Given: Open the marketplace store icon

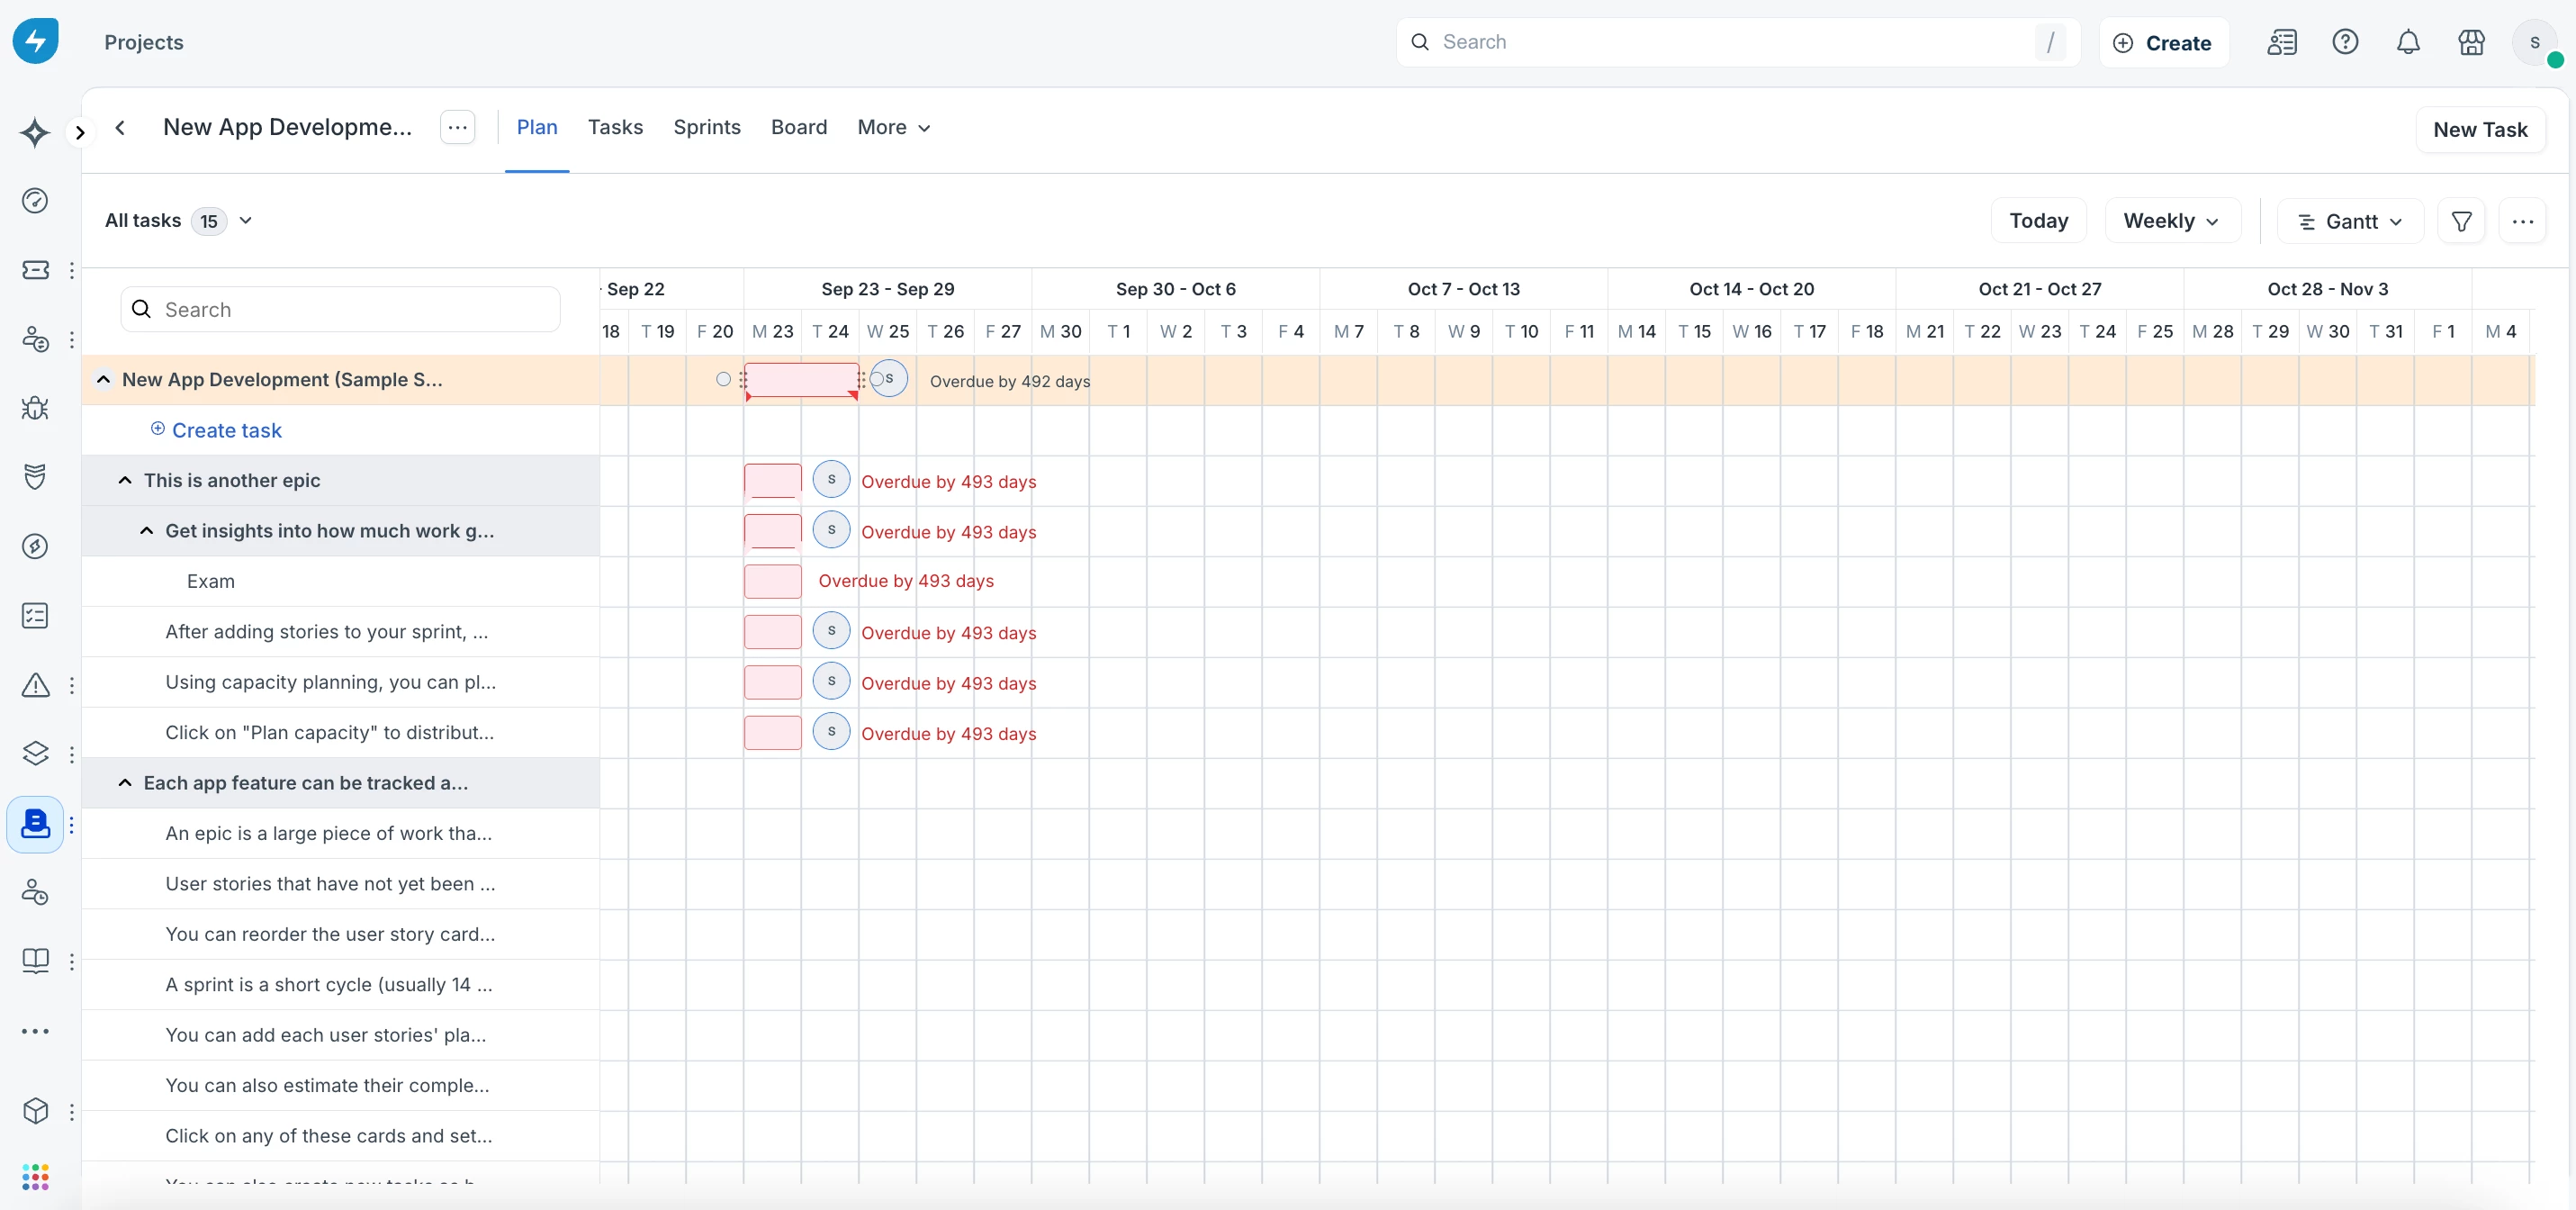Looking at the screenshot, I should (x=2471, y=42).
